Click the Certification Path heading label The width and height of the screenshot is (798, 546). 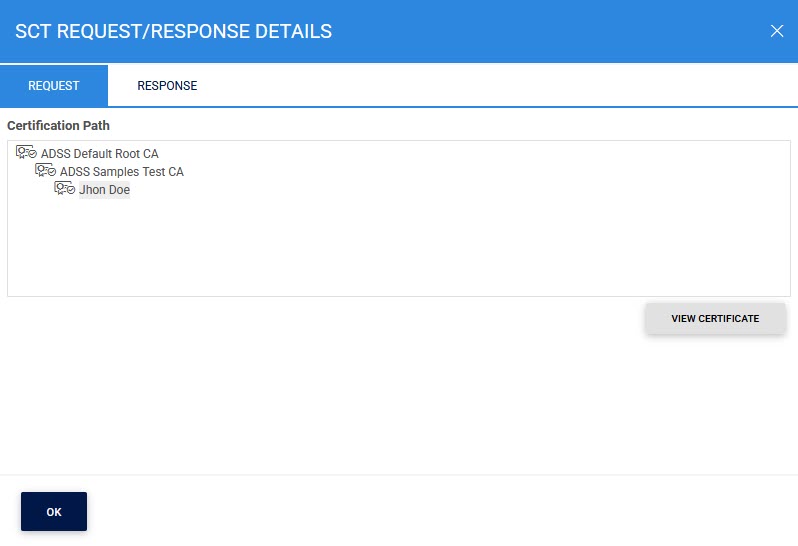coord(59,126)
